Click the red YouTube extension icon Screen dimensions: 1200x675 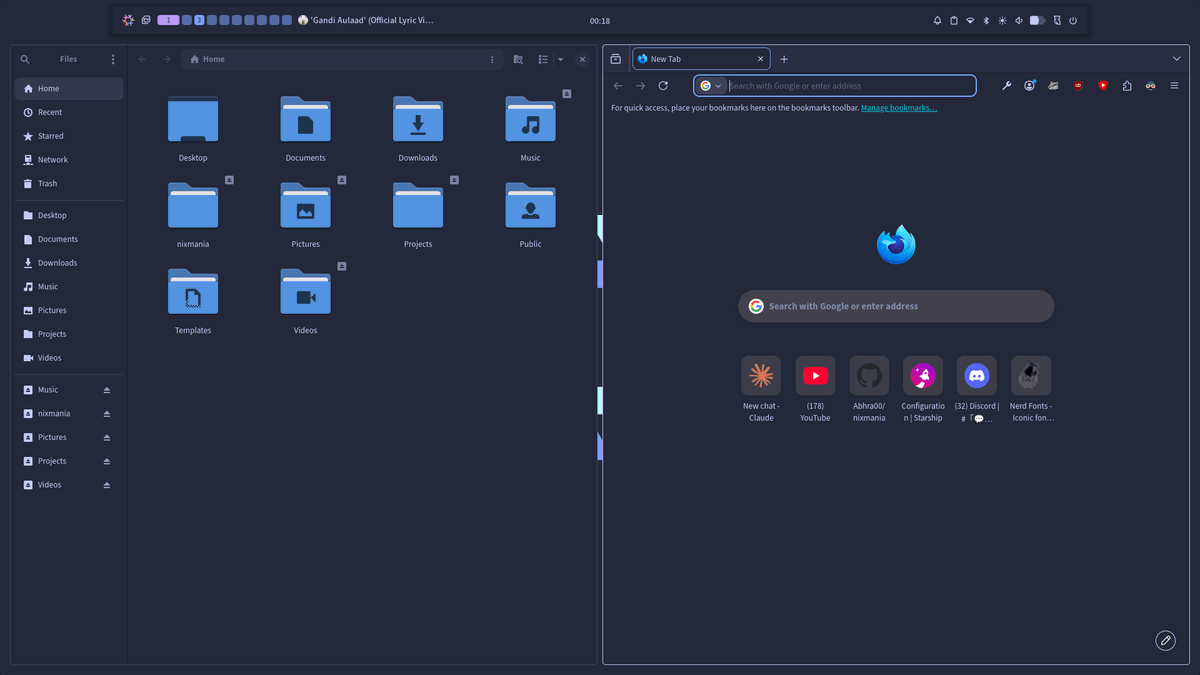1103,86
